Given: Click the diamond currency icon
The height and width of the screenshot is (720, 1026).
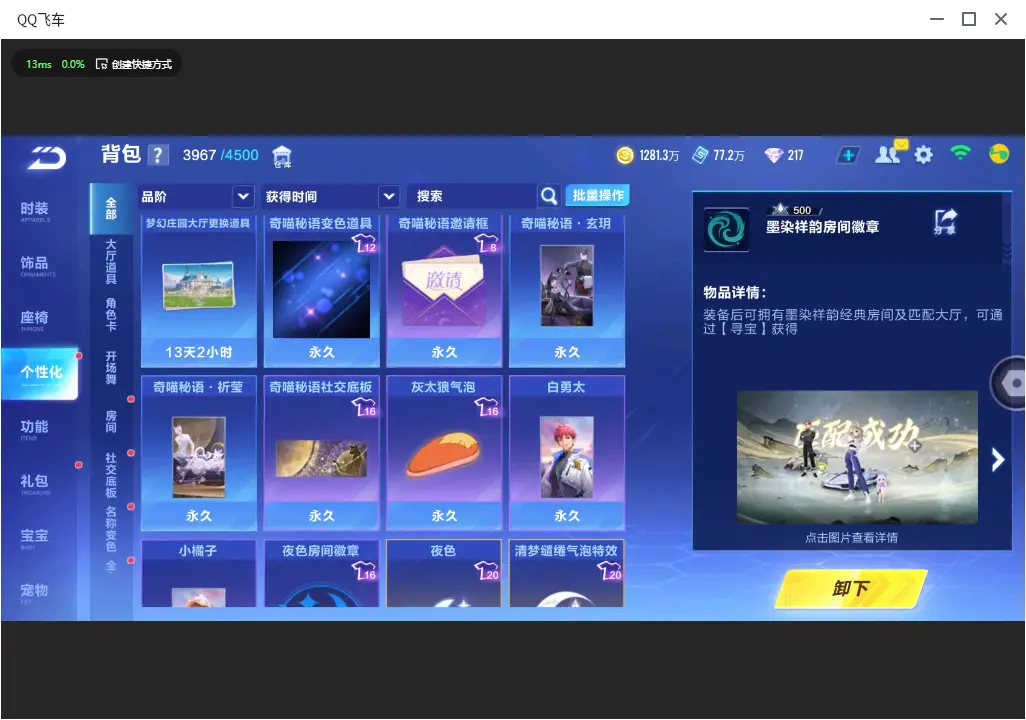Looking at the screenshot, I should point(774,155).
